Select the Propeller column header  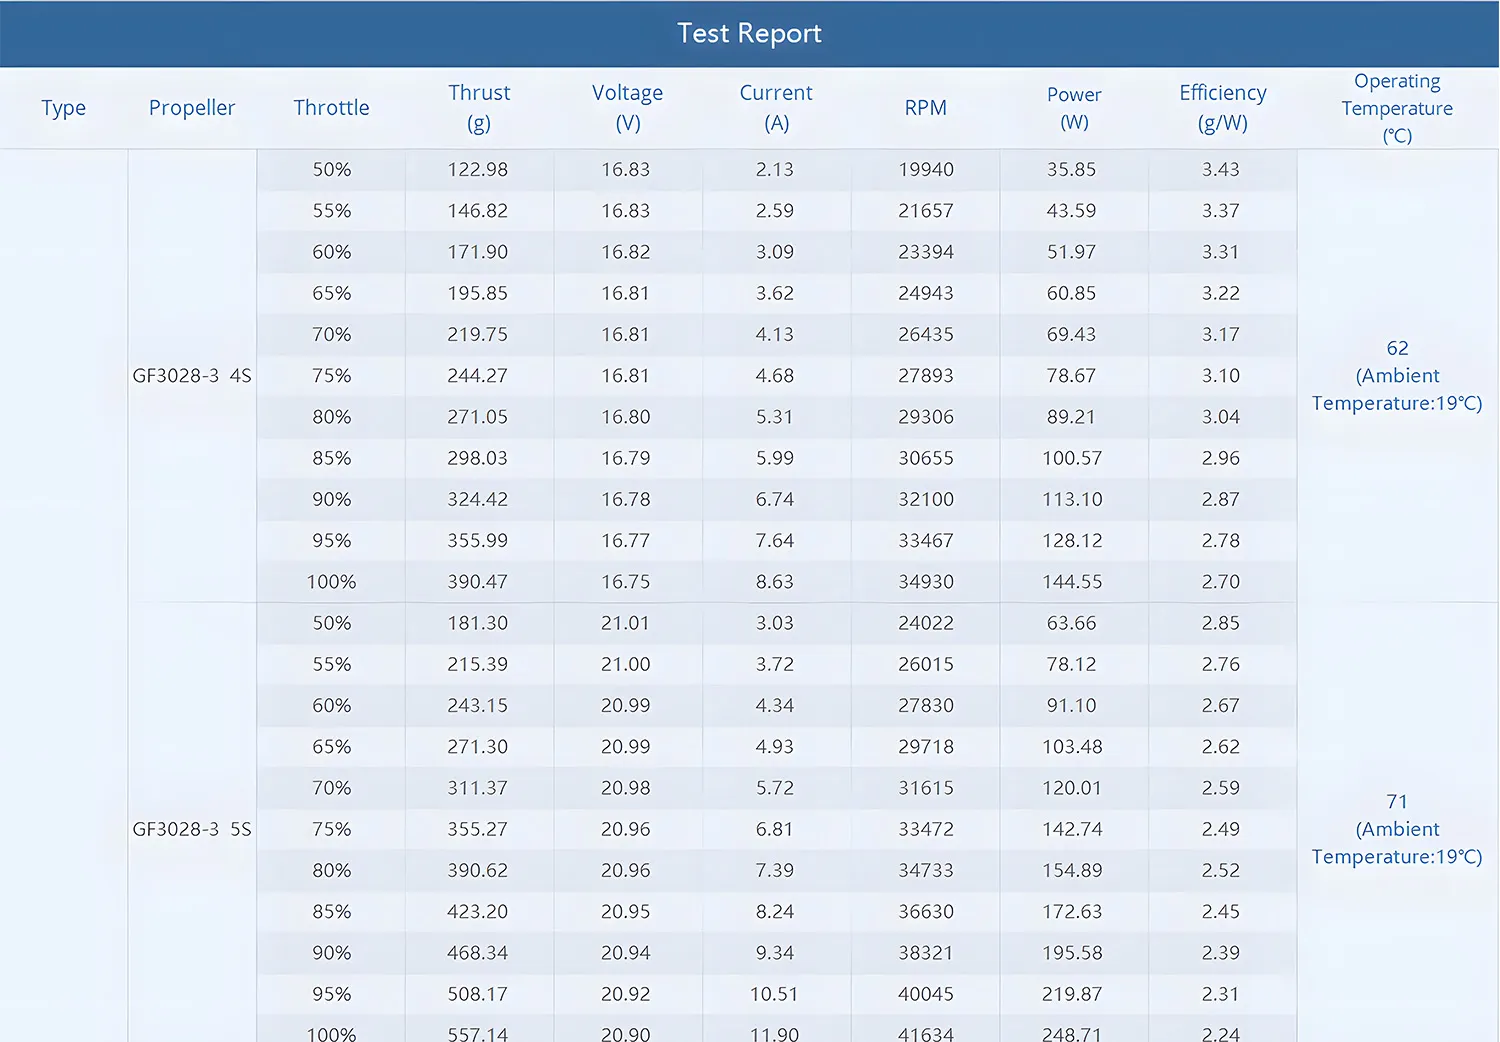192,108
